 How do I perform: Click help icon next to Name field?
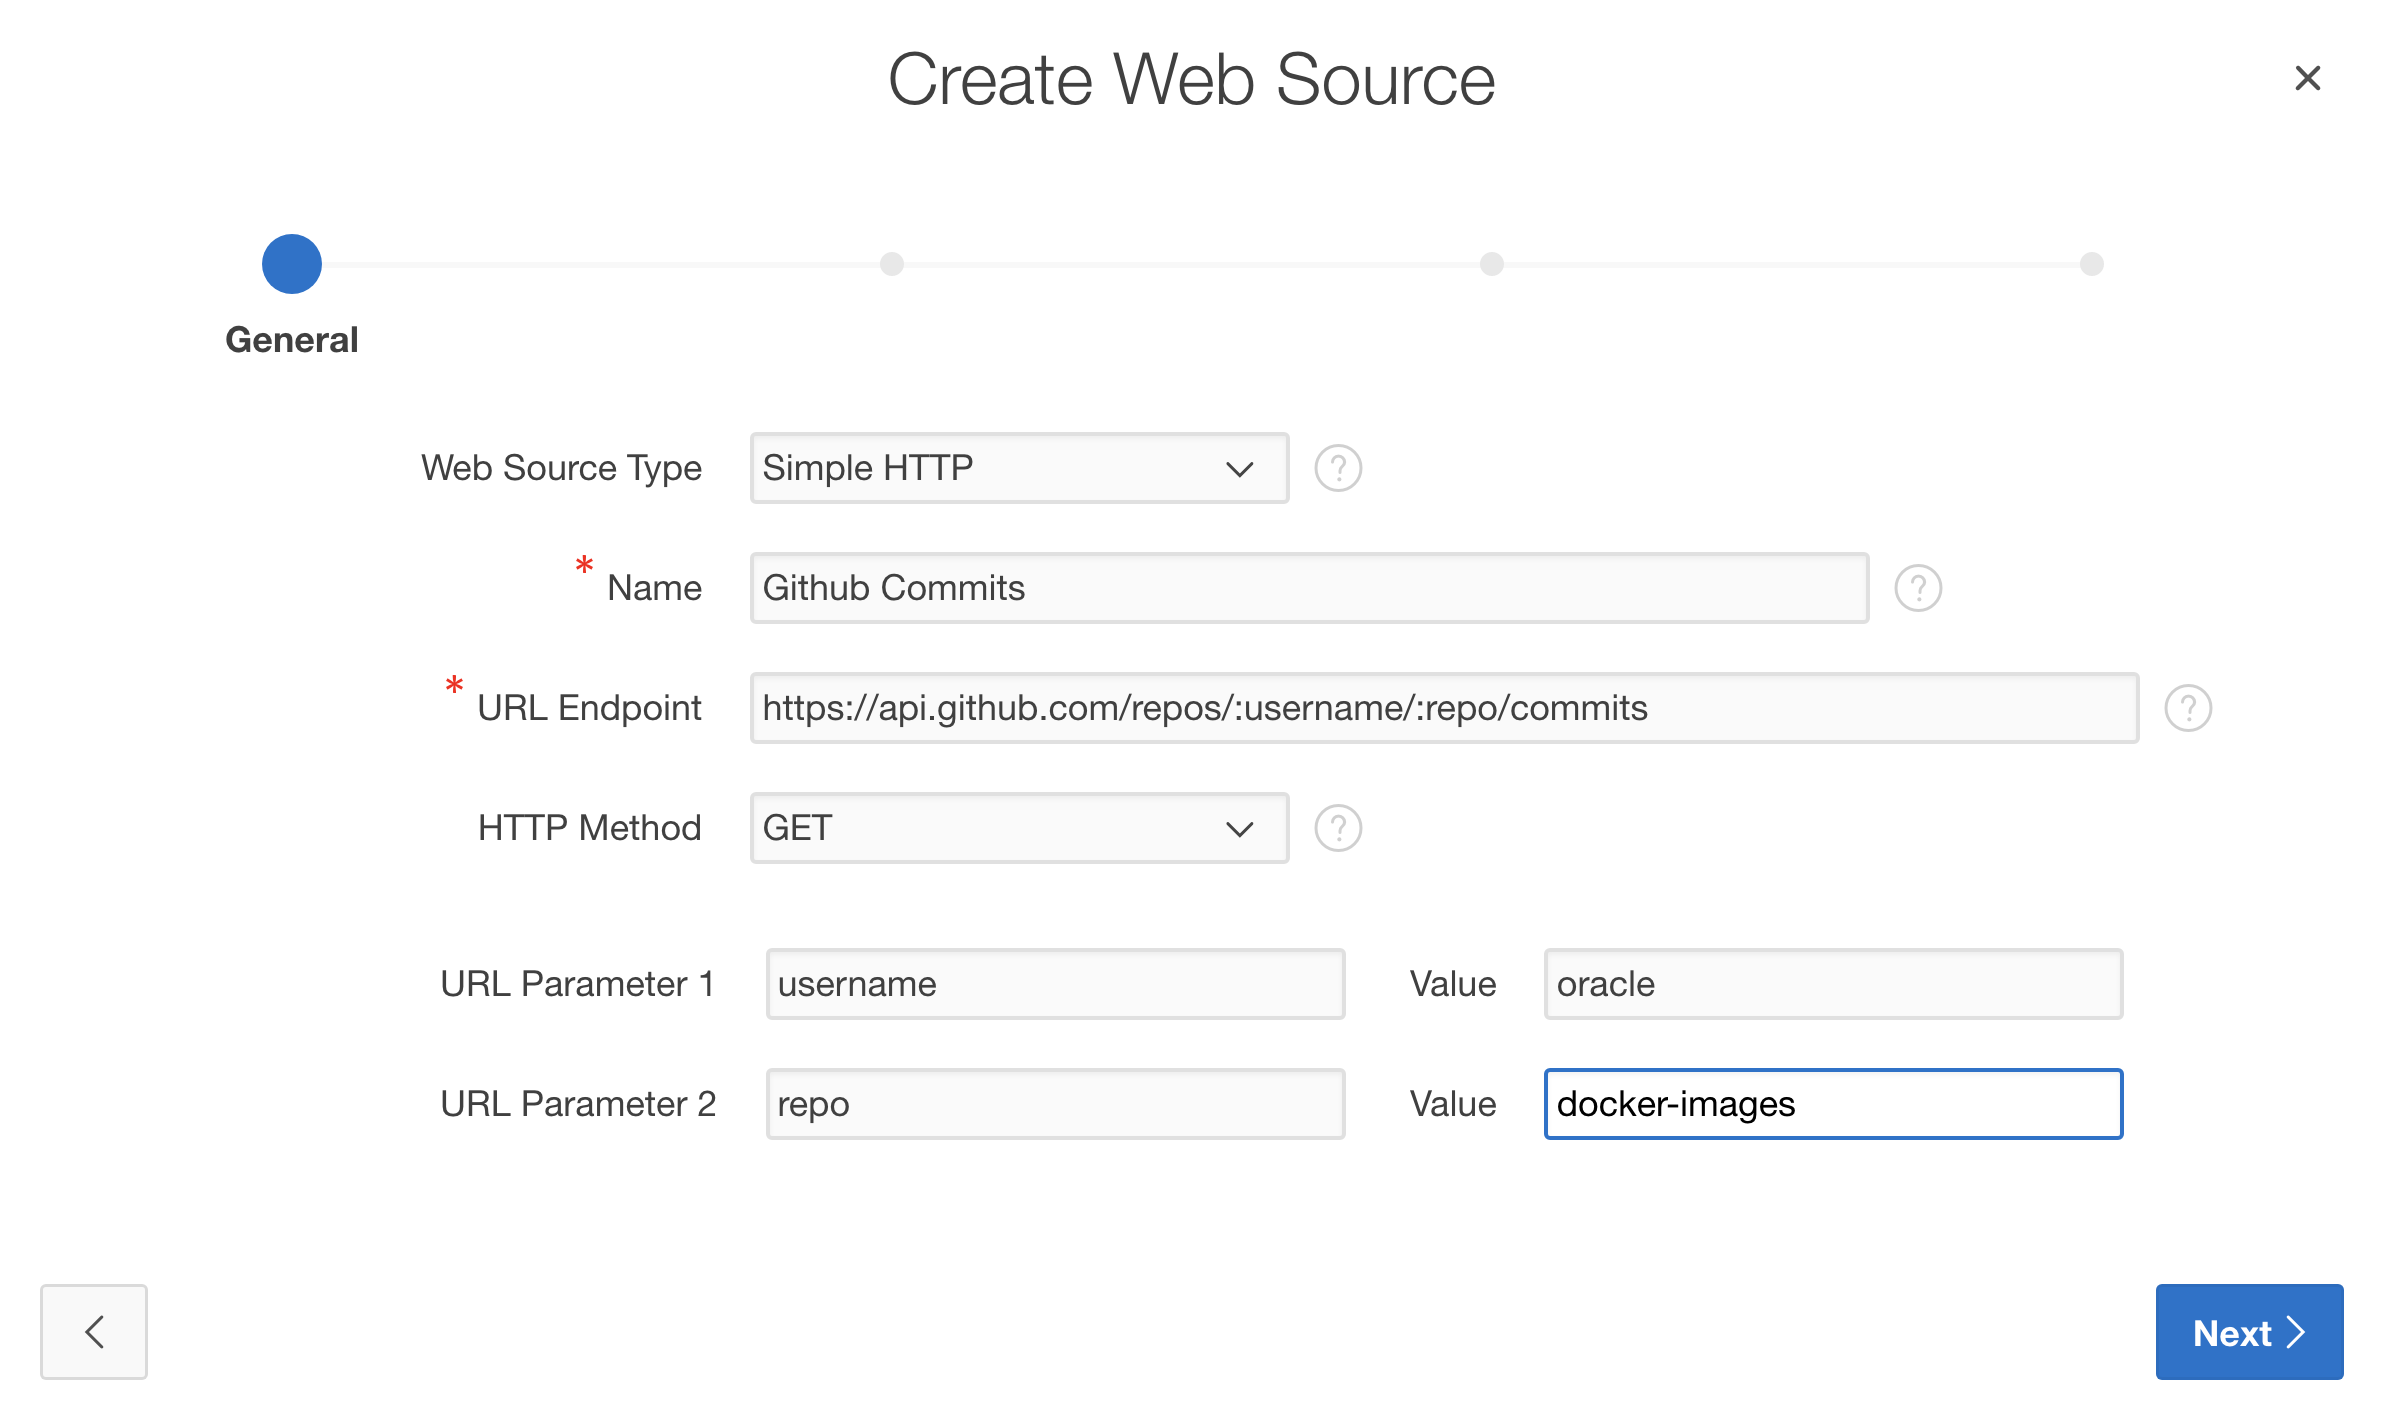(x=1917, y=588)
